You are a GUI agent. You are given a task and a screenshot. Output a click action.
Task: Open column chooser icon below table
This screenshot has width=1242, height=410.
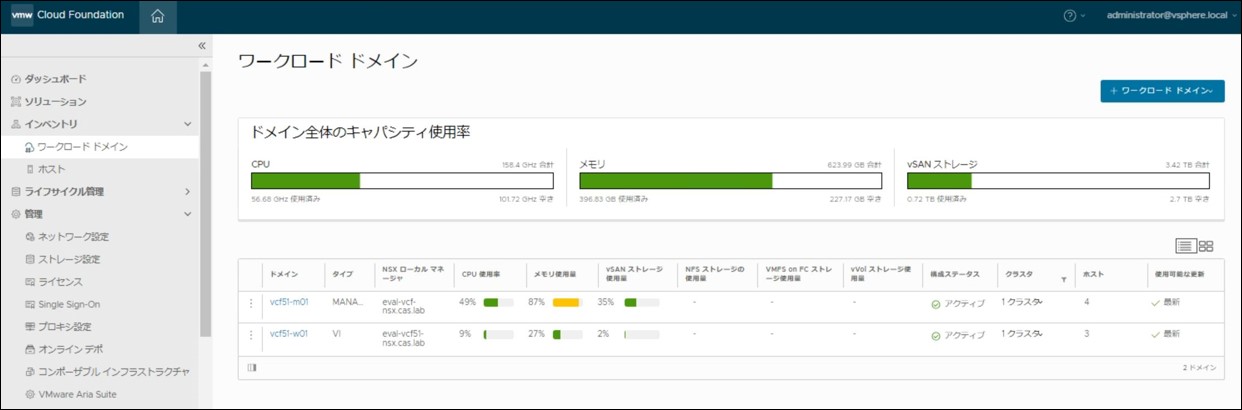pos(251,367)
